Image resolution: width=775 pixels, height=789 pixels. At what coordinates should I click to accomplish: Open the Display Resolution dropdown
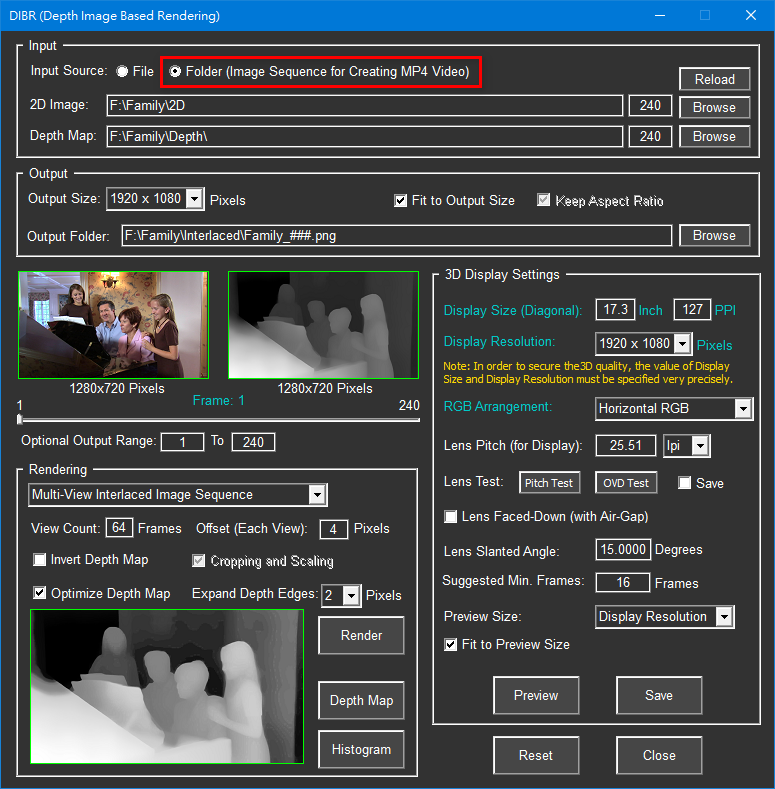(x=682, y=344)
